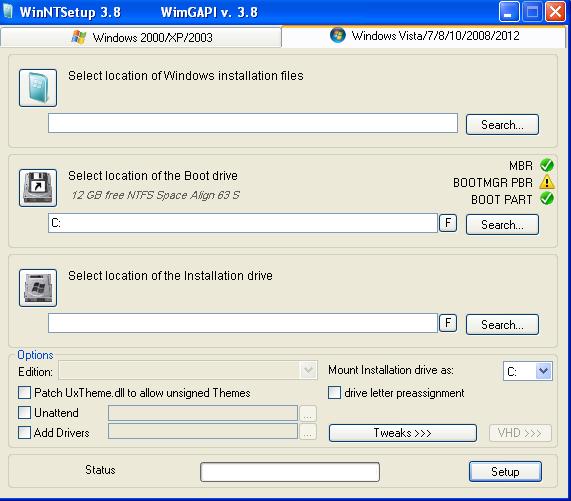Click the MBR green checkmark status icon
Image resolution: width=571 pixels, height=501 pixels.
click(547, 165)
